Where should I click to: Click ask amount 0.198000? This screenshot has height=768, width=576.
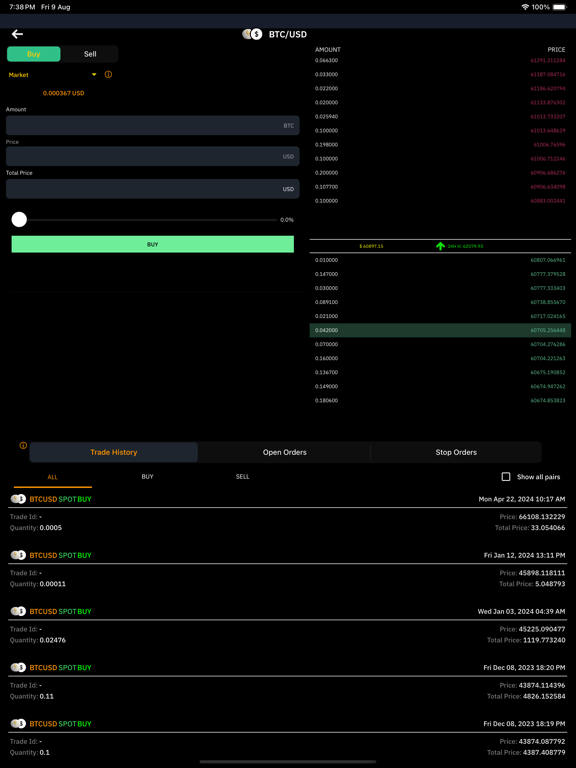pos(326,144)
